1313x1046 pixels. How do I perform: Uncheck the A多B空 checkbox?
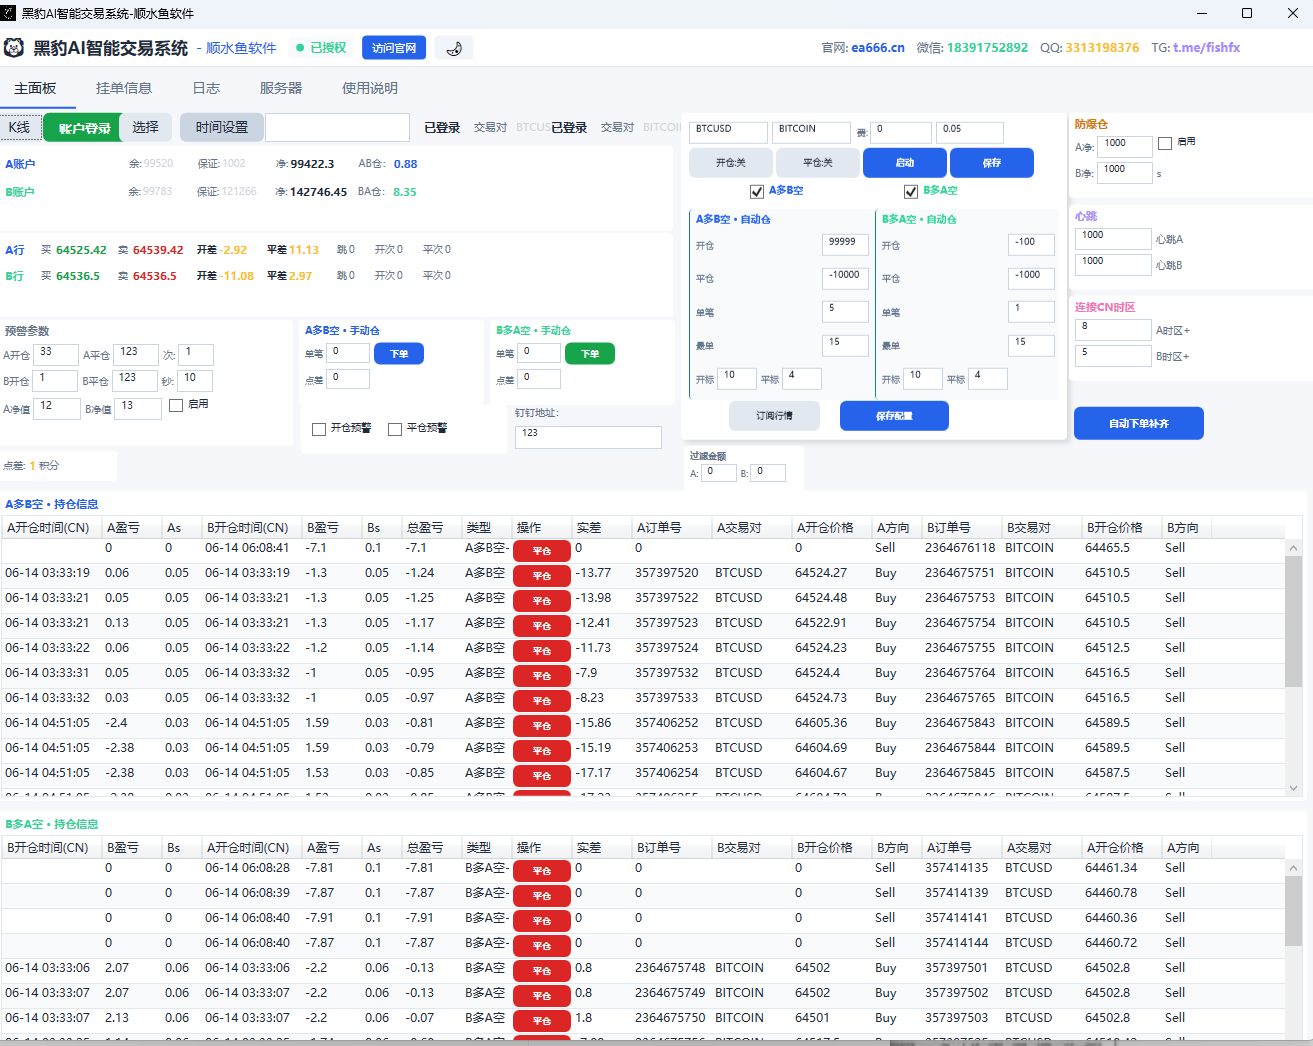(757, 192)
